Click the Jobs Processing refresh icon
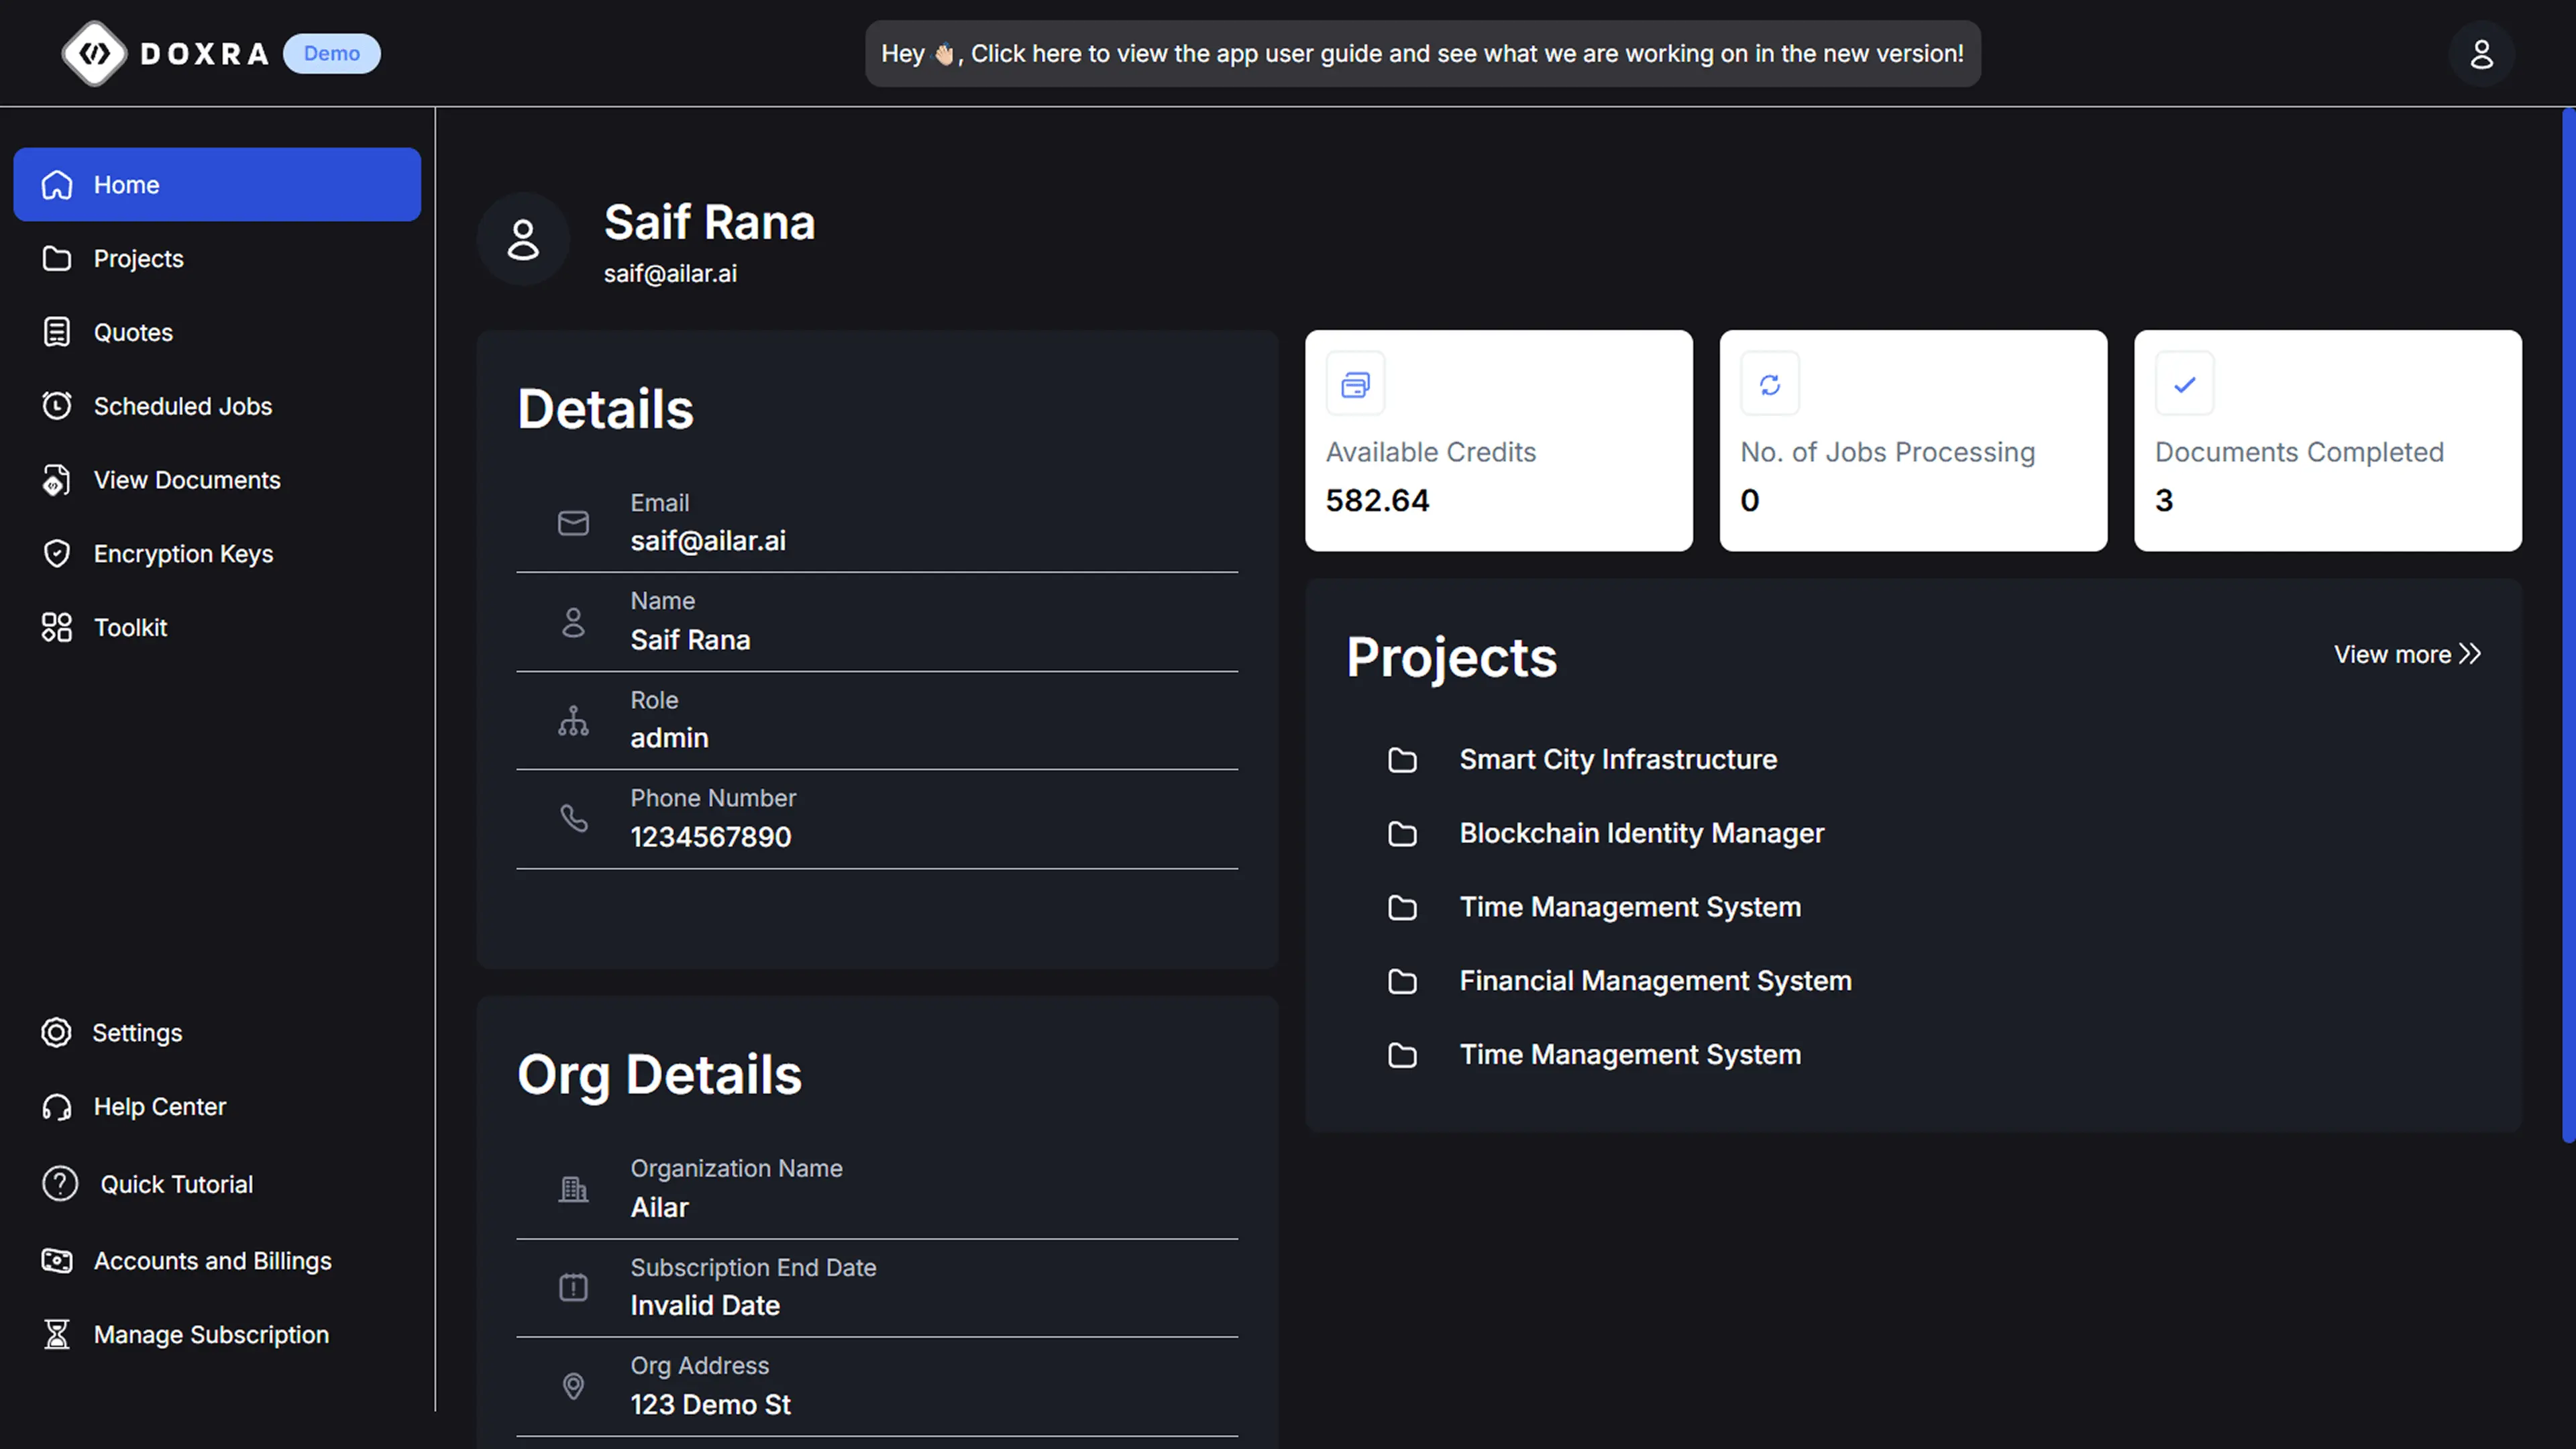The height and width of the screenshot is (1449, 2576). point(1770,384)
